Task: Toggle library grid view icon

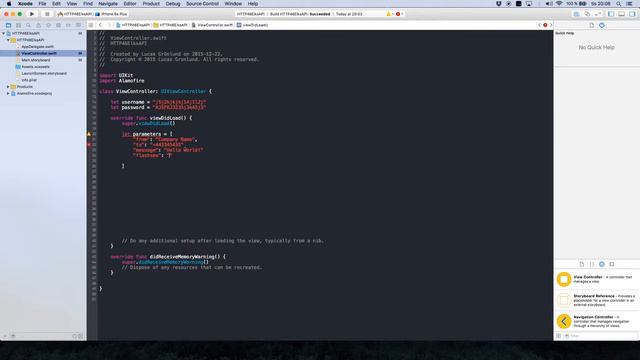Action: pos(558,336)
